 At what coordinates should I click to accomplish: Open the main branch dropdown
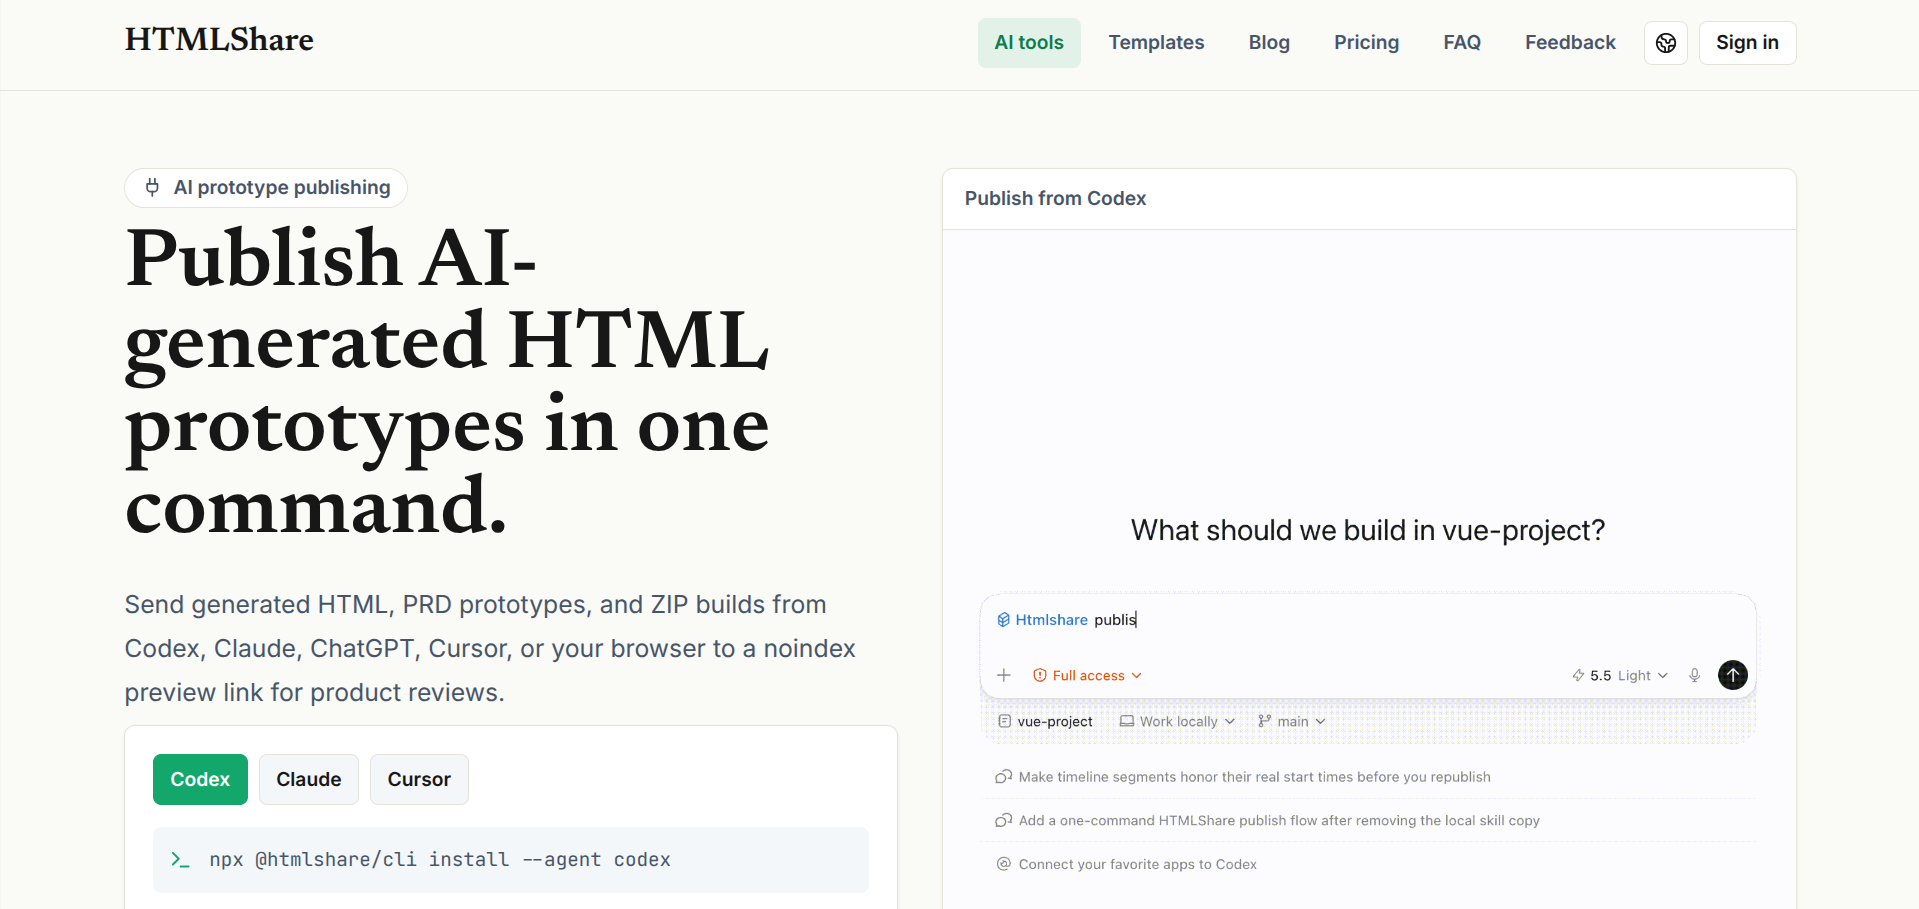(x=1292, y=722)
